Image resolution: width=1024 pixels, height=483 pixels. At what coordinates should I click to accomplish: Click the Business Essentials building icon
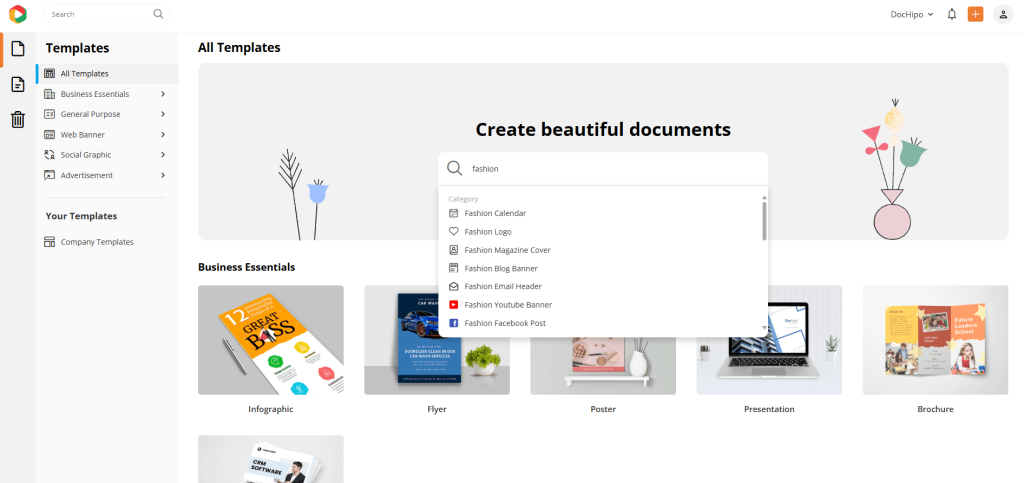[50, 94]
